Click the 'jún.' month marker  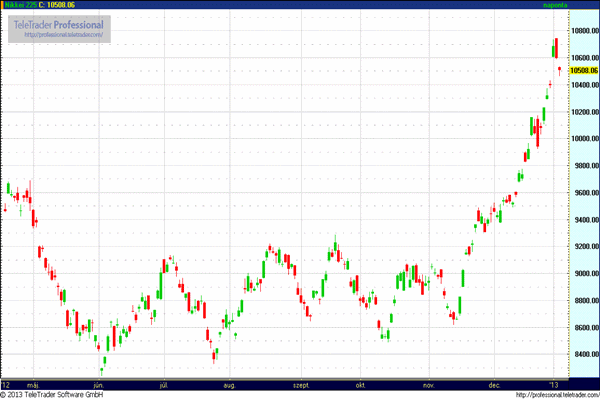[98, 384]
